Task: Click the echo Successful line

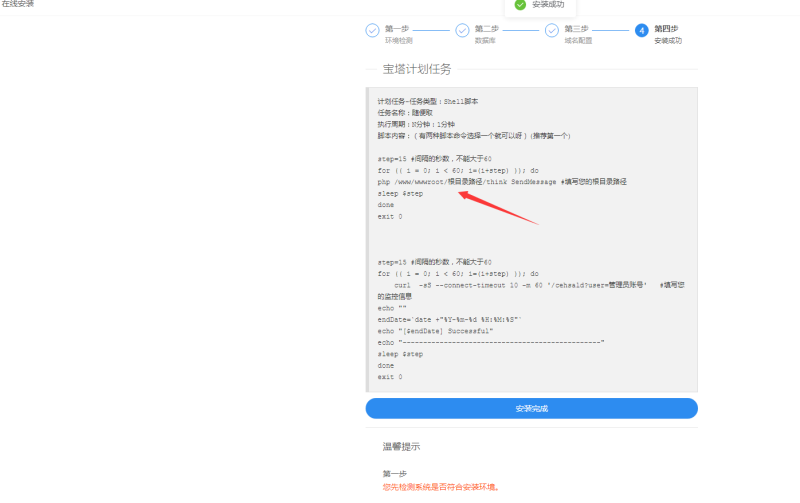Action: click(435, 331)
